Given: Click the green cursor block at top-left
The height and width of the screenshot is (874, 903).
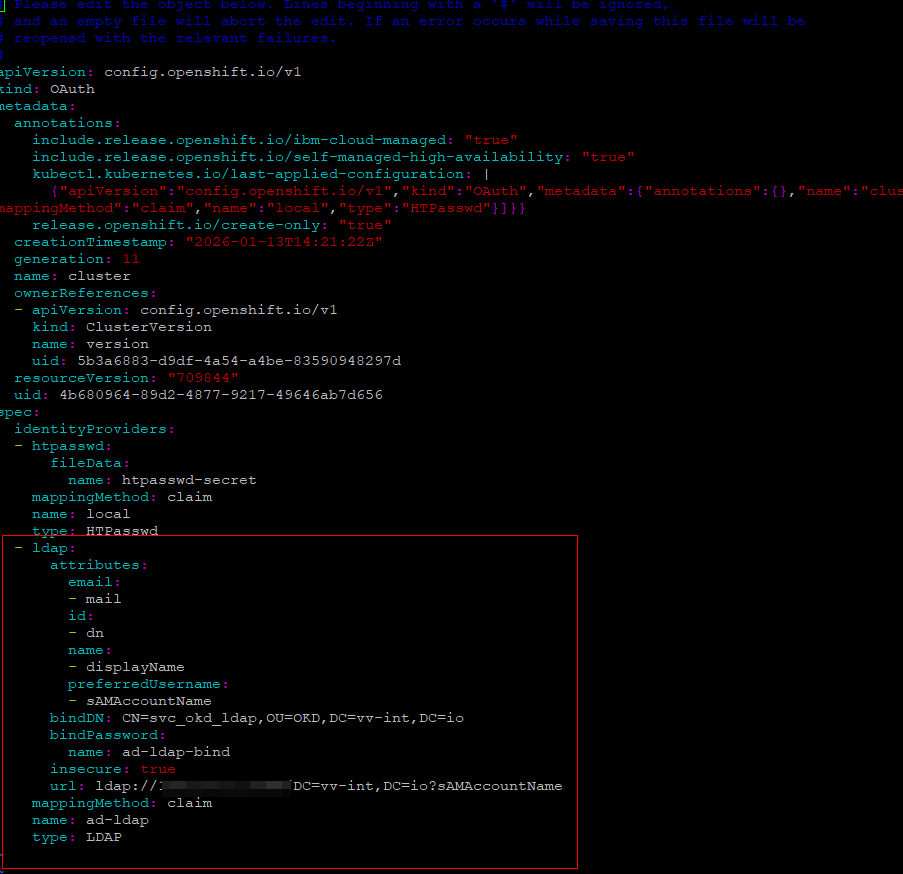Looking at the screenshot, I should point(4,5).
